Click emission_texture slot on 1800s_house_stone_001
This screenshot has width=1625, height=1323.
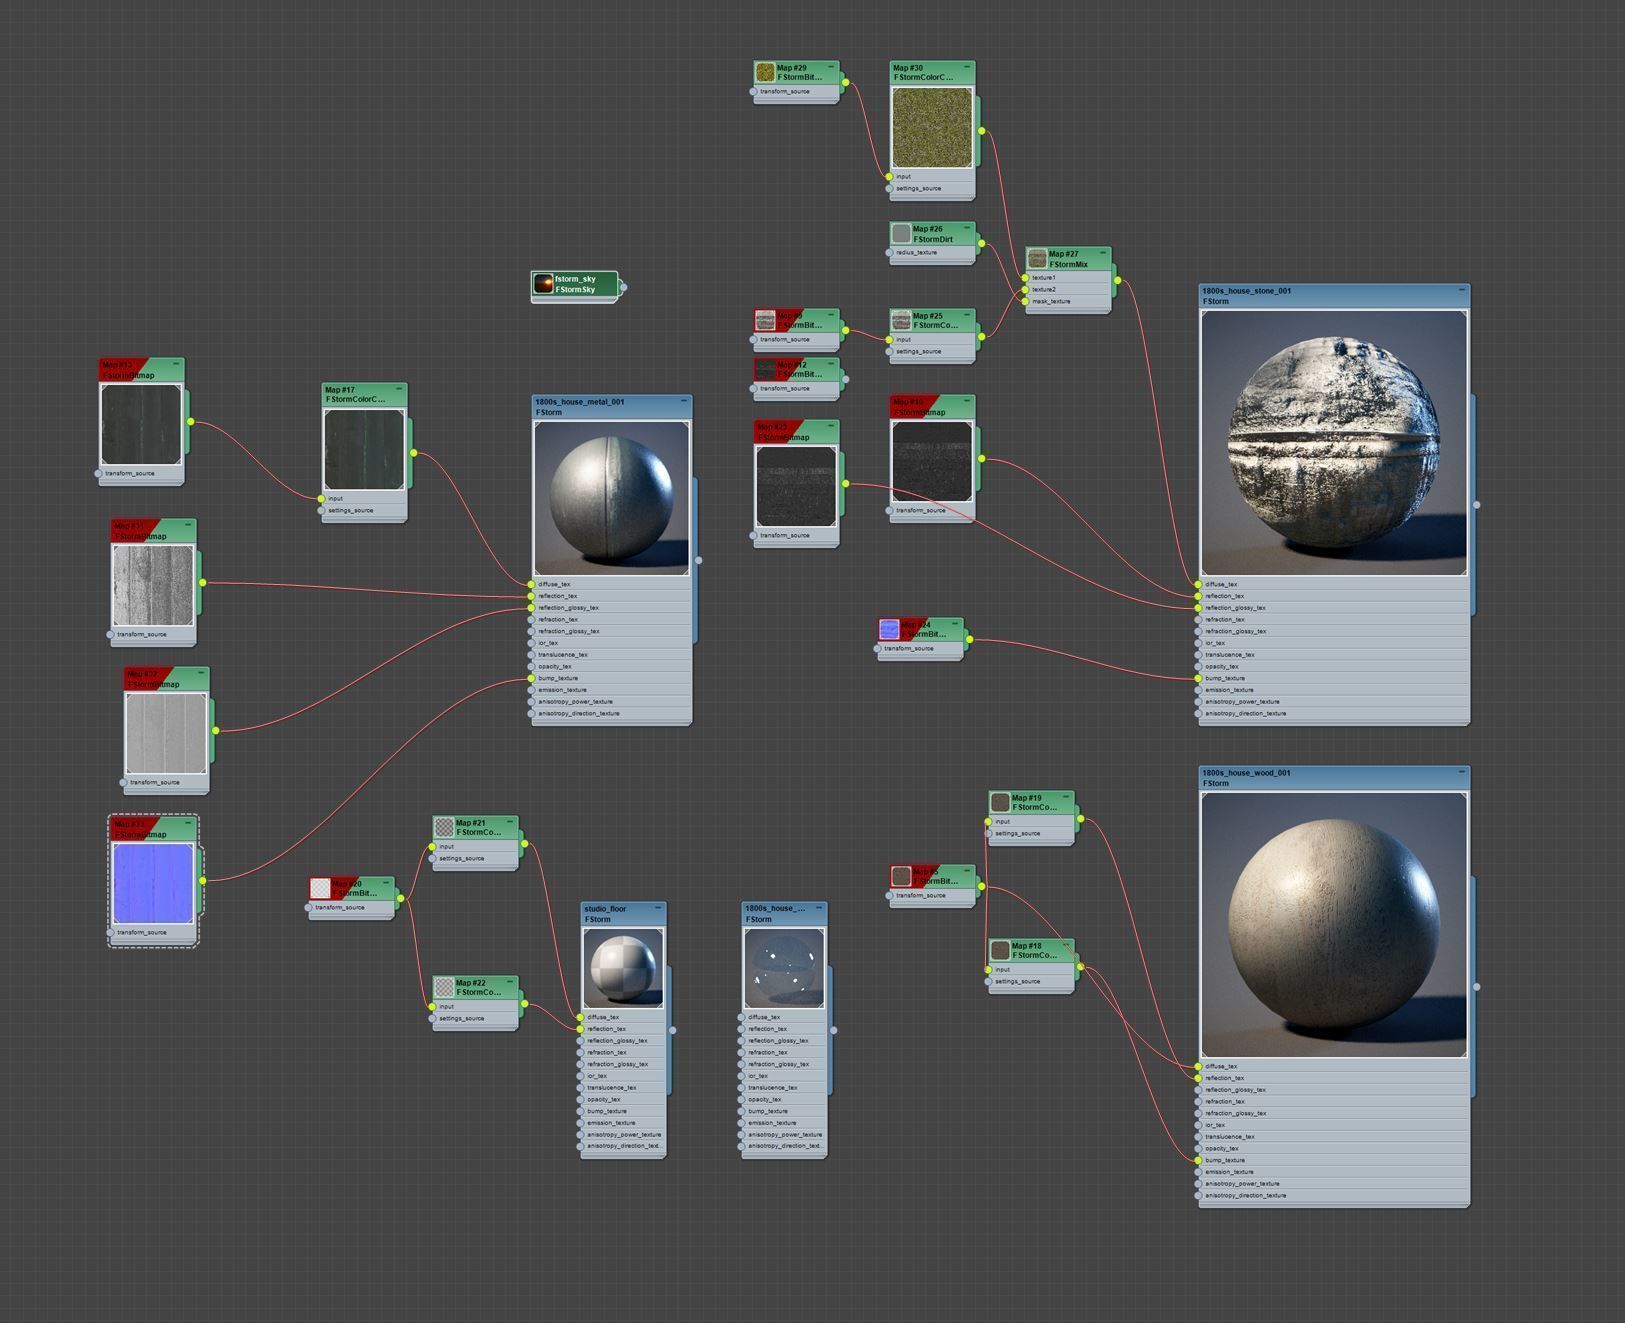[1334, 690]
